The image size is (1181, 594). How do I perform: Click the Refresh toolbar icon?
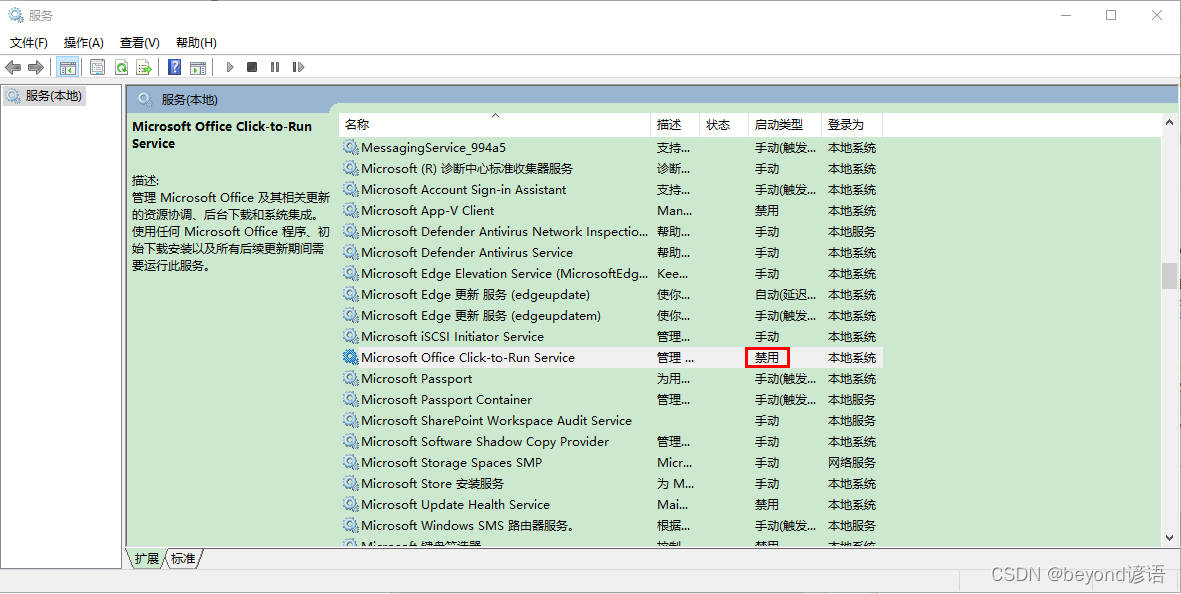click(x=121, y=68)
